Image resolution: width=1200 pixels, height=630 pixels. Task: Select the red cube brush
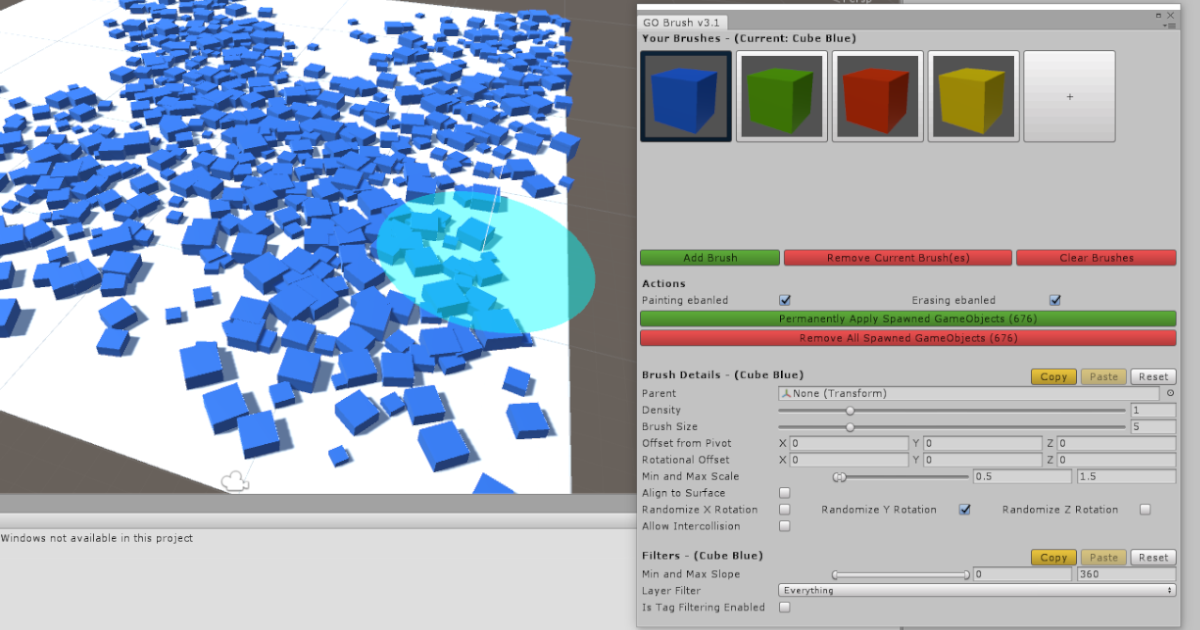tap(877, 95)
